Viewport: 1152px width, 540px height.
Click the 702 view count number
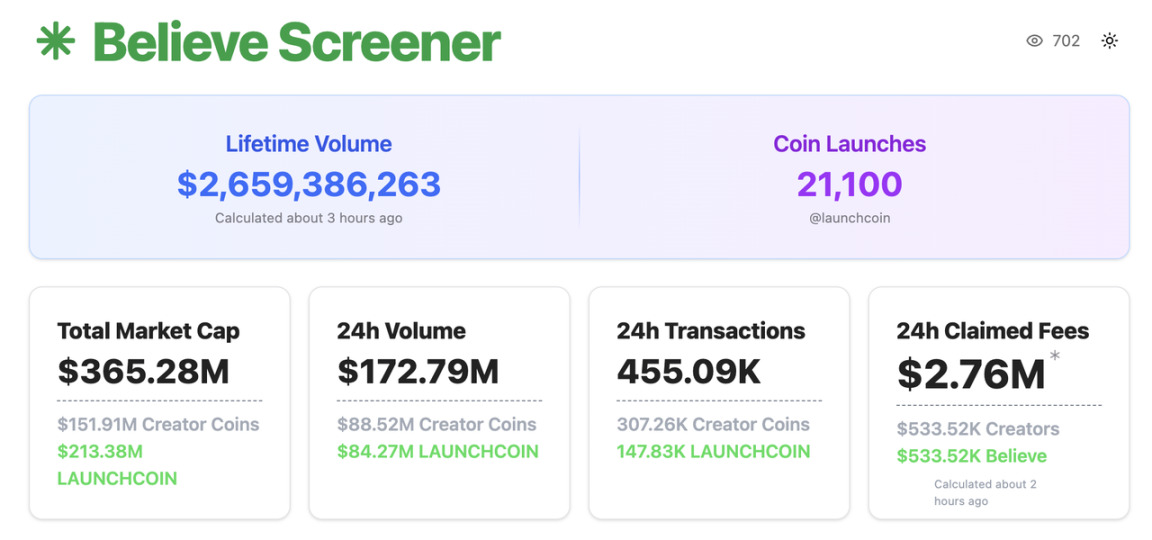[1066, 41]
